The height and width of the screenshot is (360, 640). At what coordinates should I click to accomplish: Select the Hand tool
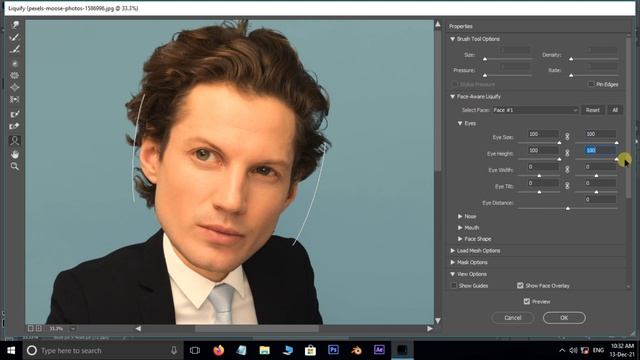pyautogui.click(x=15, y=154)
